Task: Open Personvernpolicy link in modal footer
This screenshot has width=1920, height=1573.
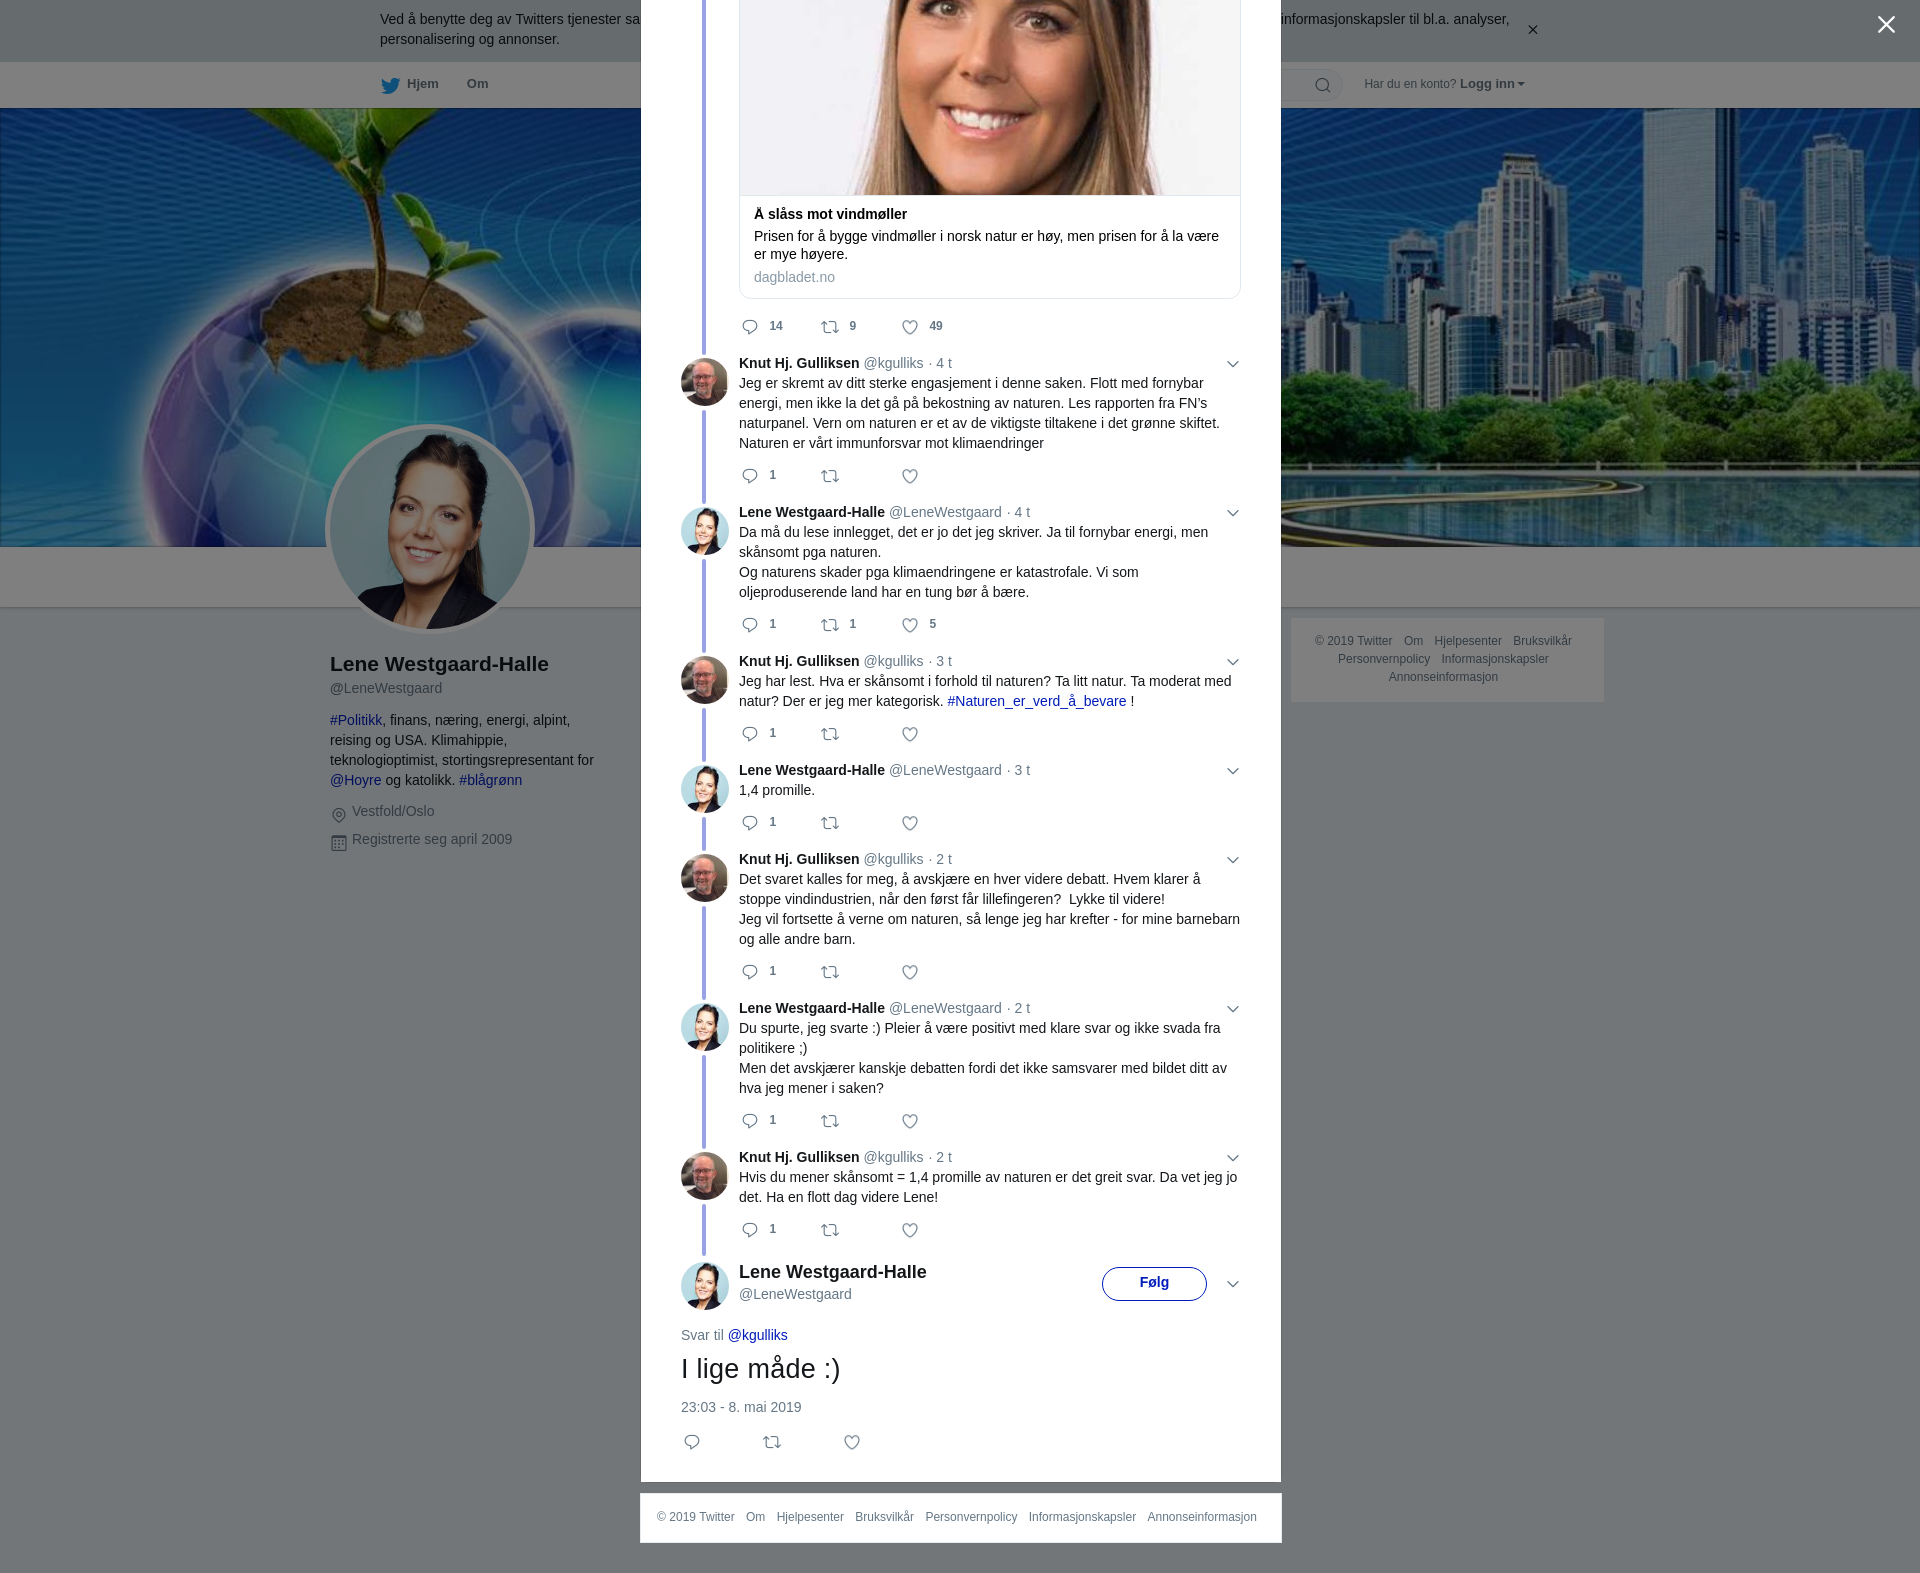Action: [971, 1517]
